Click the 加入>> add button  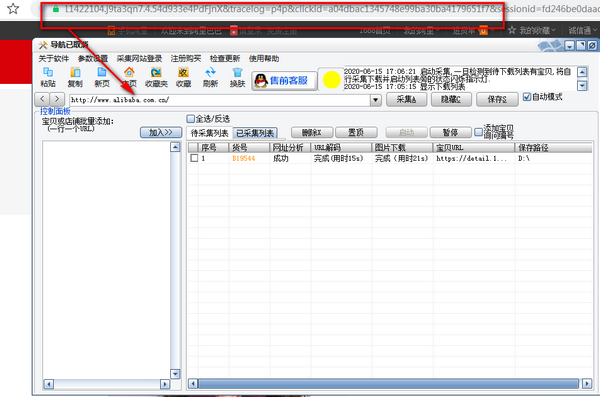click(x=161, y=132)
